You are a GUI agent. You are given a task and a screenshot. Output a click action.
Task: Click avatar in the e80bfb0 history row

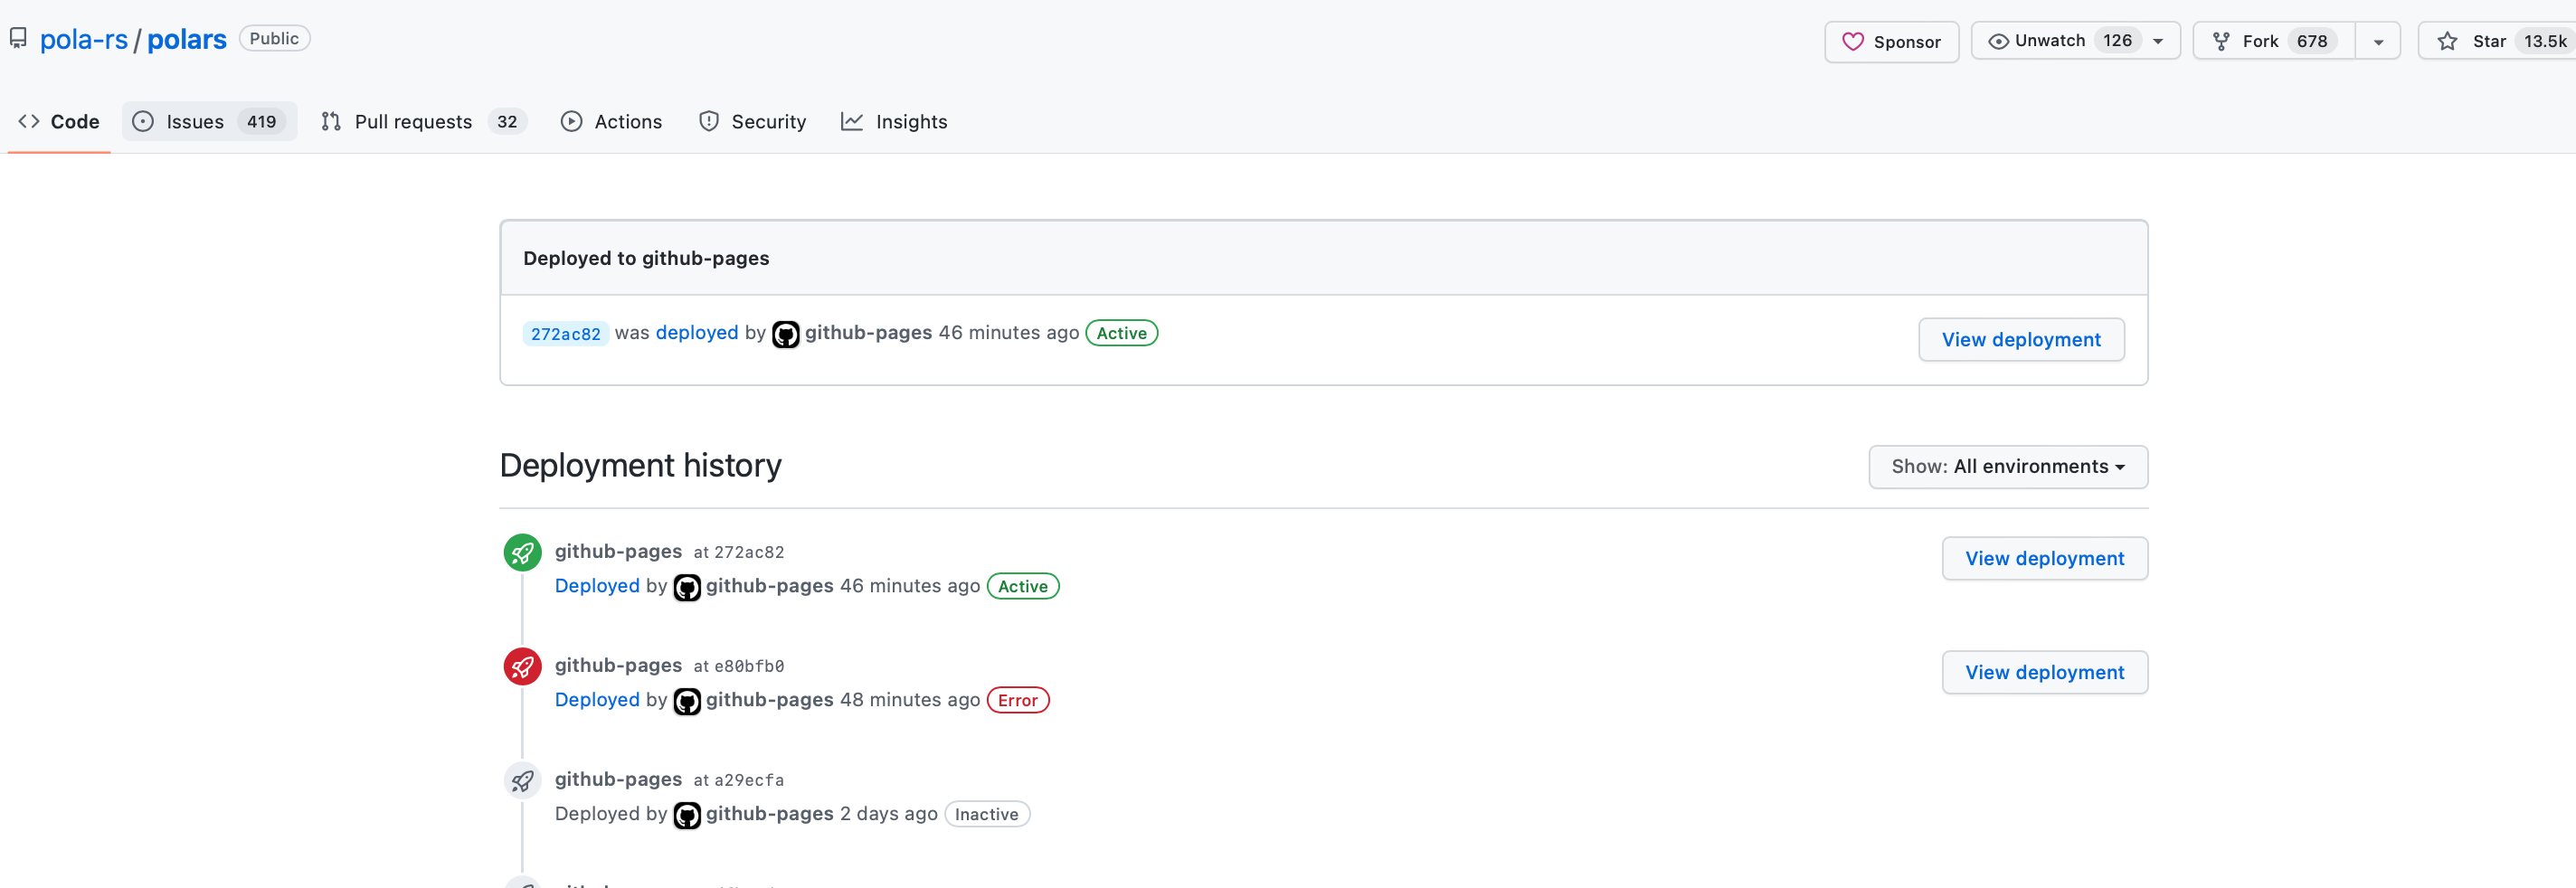tap(686, 700)
